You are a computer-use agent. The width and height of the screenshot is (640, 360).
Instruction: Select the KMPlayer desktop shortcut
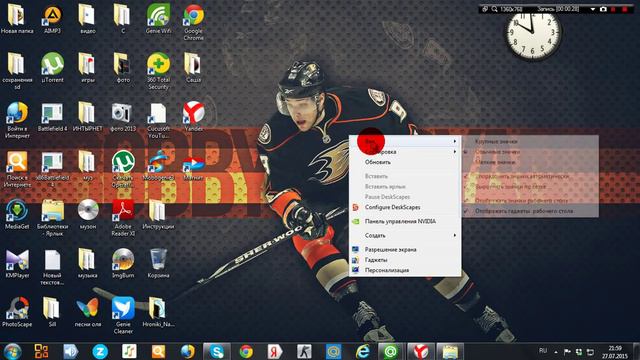pyautogui.click(x=17, y=263)
